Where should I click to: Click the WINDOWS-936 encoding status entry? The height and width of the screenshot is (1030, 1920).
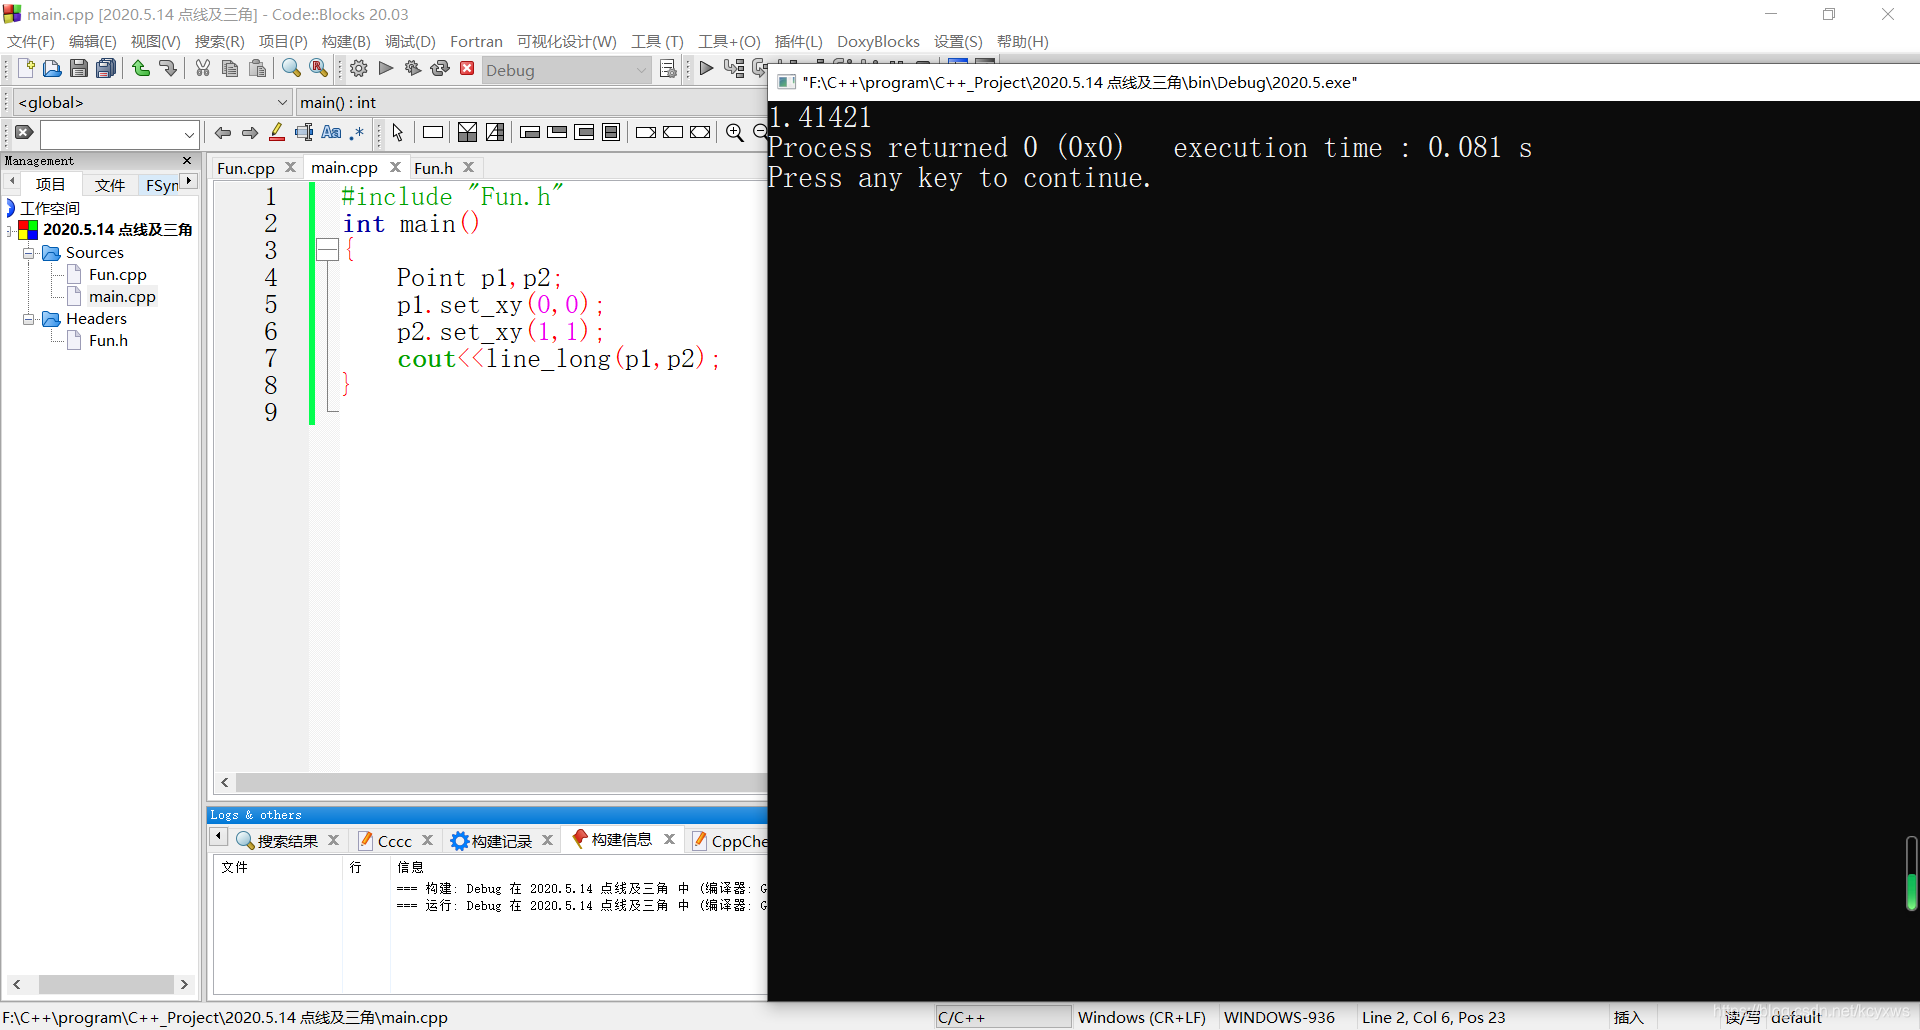click(x=1279, y=1017)
